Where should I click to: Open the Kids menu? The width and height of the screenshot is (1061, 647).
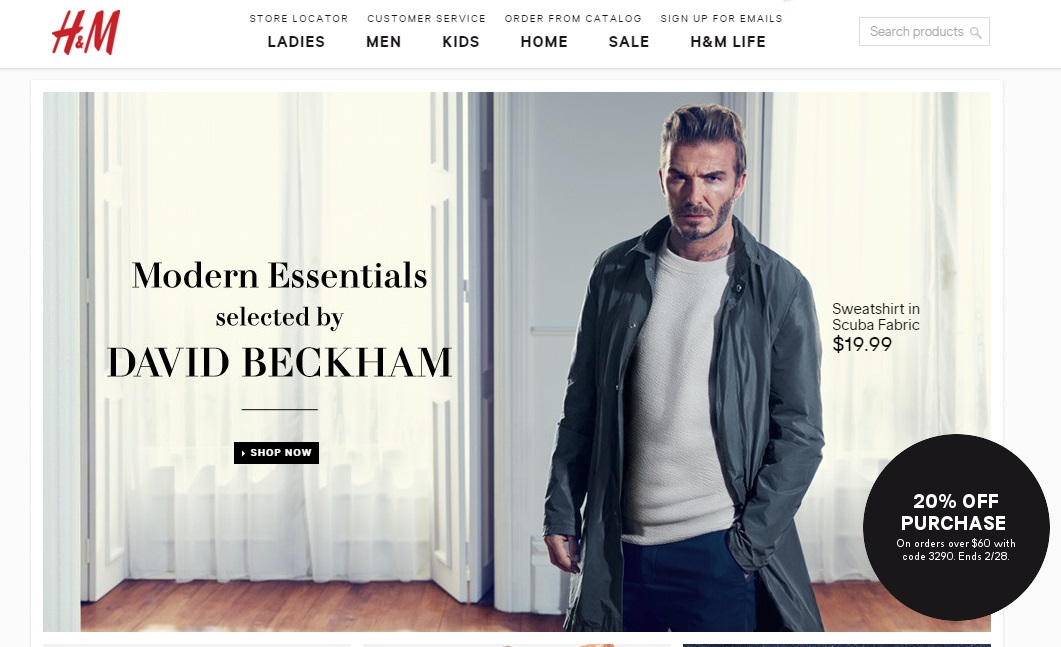pos(461,42)
